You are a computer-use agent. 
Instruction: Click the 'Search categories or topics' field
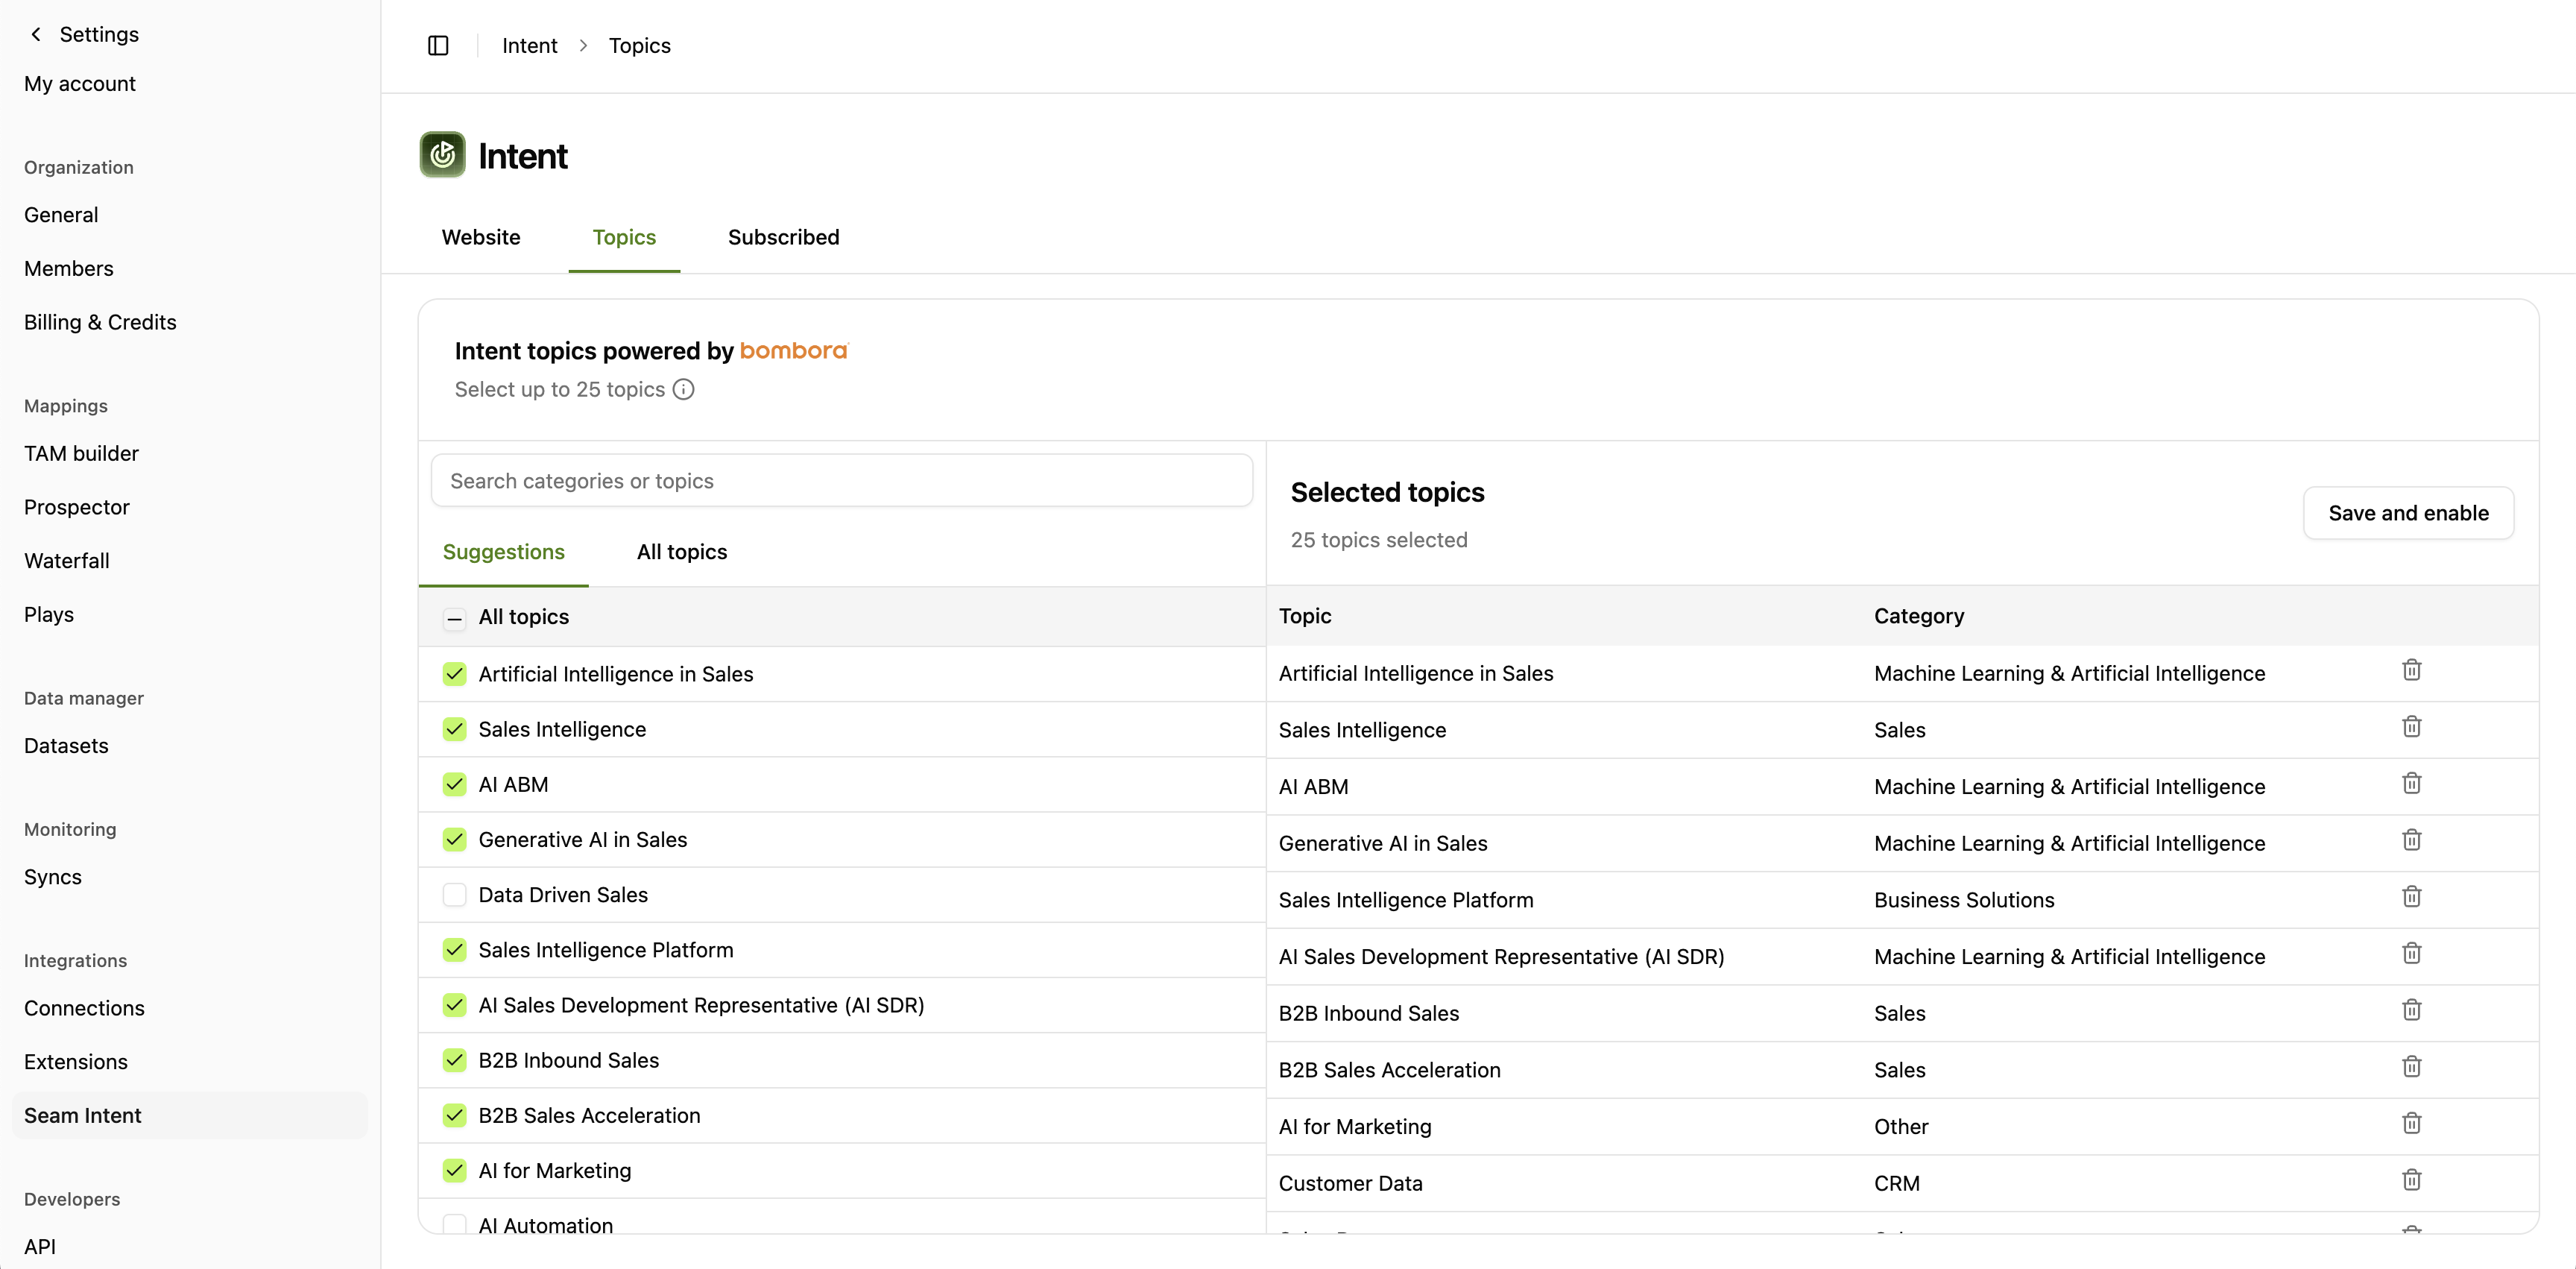tap(841, 480)
